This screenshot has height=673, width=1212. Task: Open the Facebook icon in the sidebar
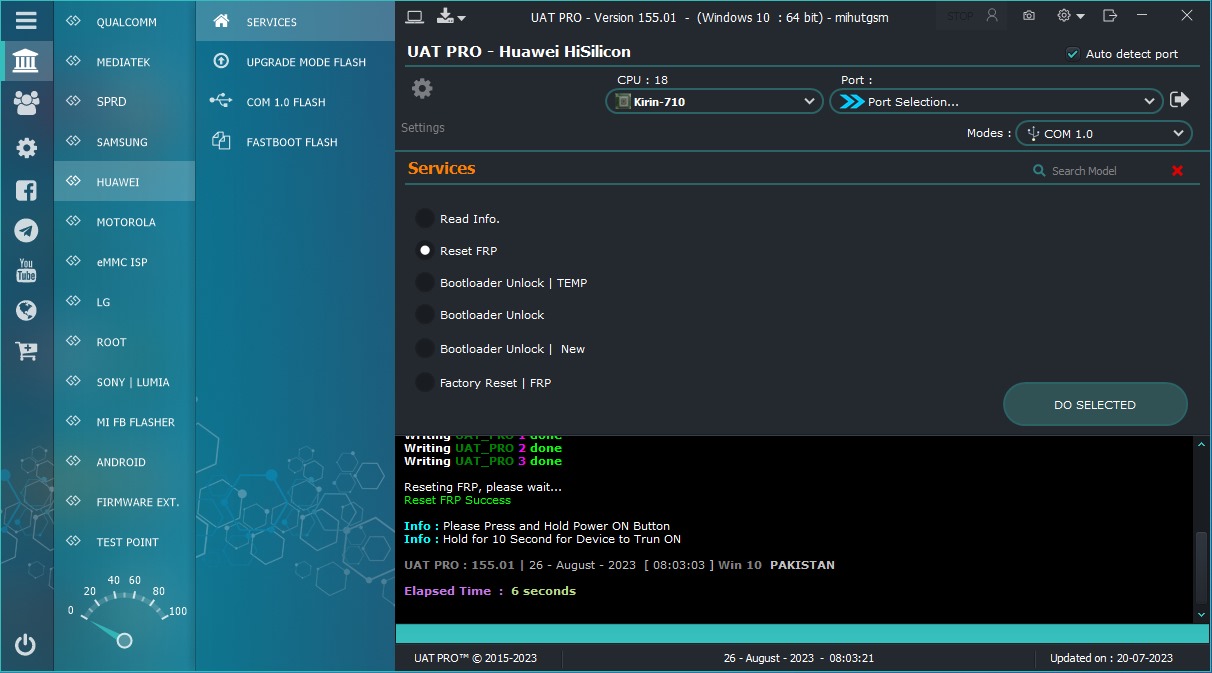coord(26,190)
